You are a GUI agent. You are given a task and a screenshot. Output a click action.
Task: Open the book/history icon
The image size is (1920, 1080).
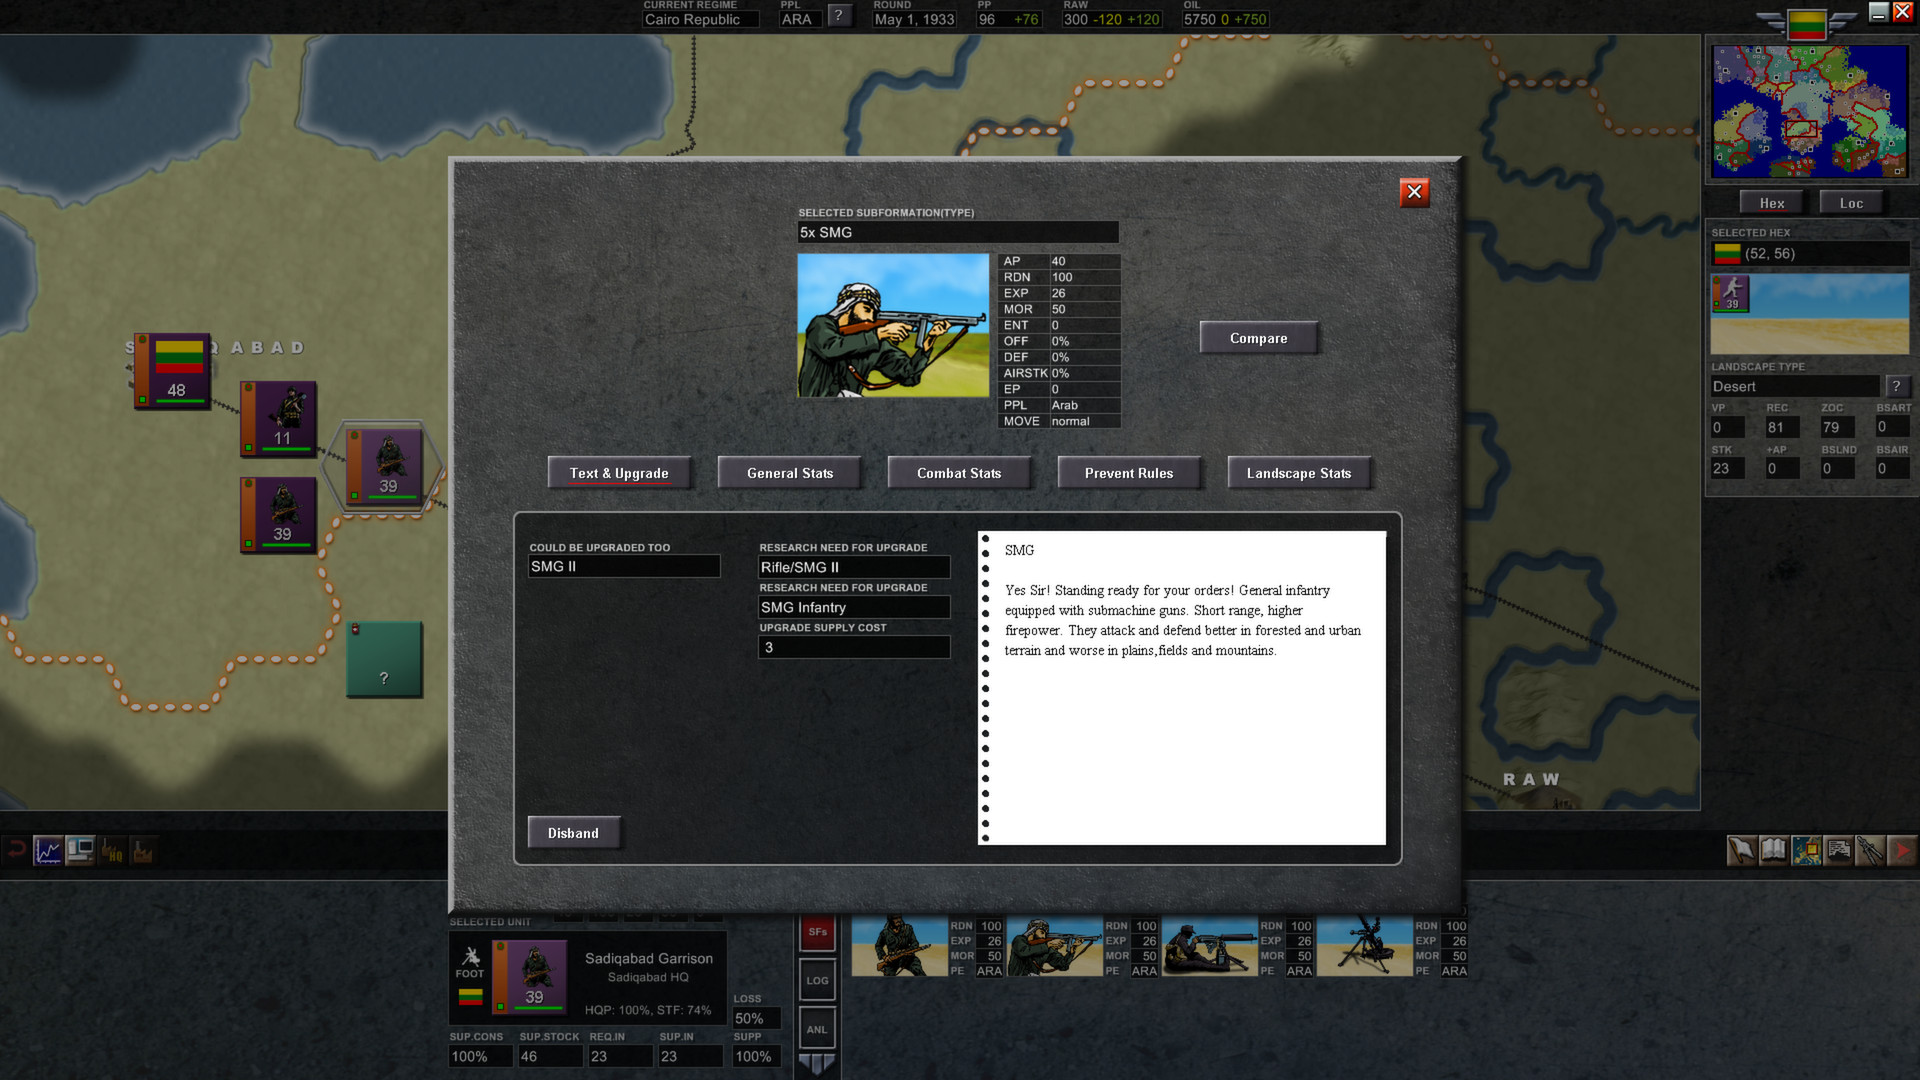[x=1772, y=851]
